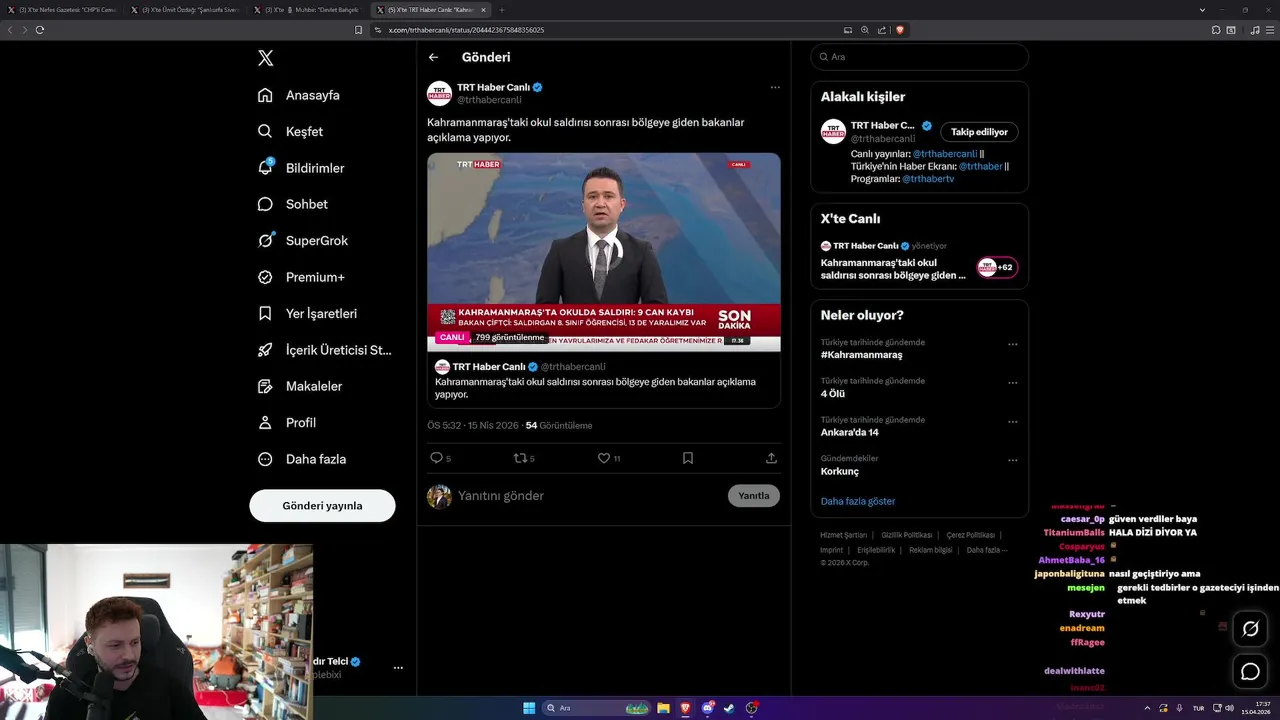Screen dimensions: 1280x720
Task: Open 'Ankara'da 14' trend
Action: tap(850, 432)
